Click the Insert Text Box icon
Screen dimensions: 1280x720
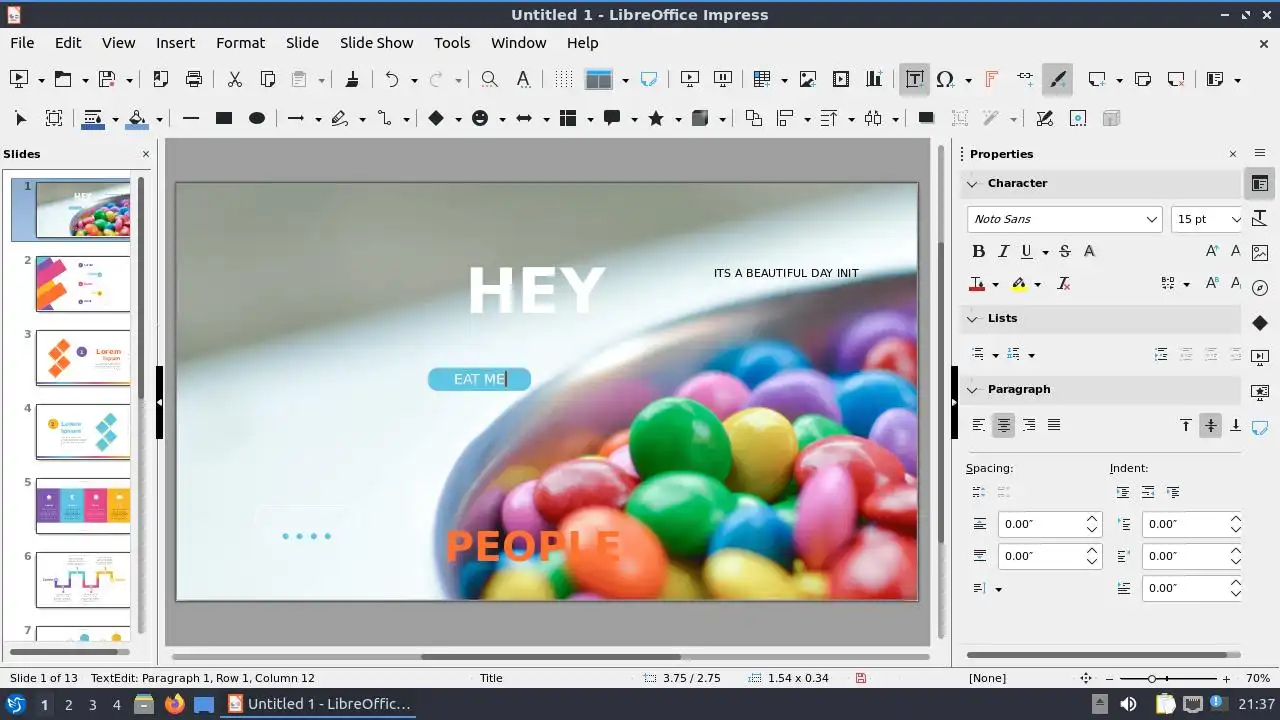pyautogui.click(x=914, y=79)
